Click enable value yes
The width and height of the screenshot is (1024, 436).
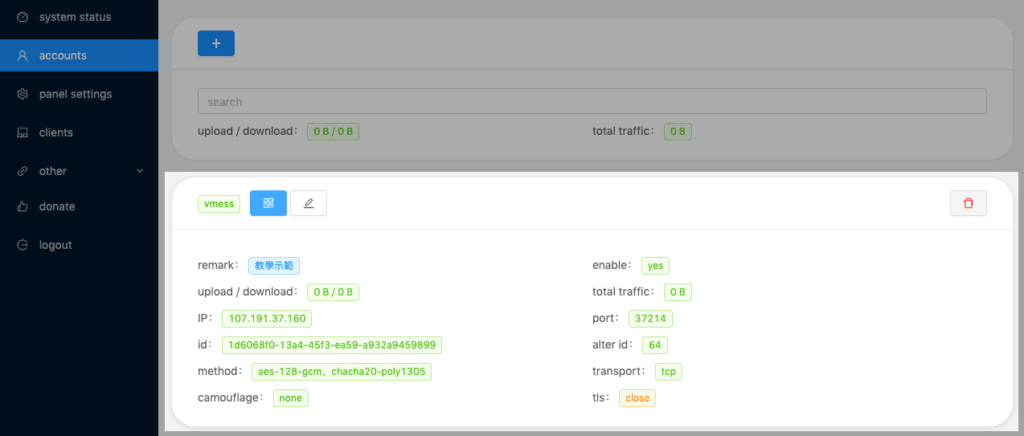point(655,266)
